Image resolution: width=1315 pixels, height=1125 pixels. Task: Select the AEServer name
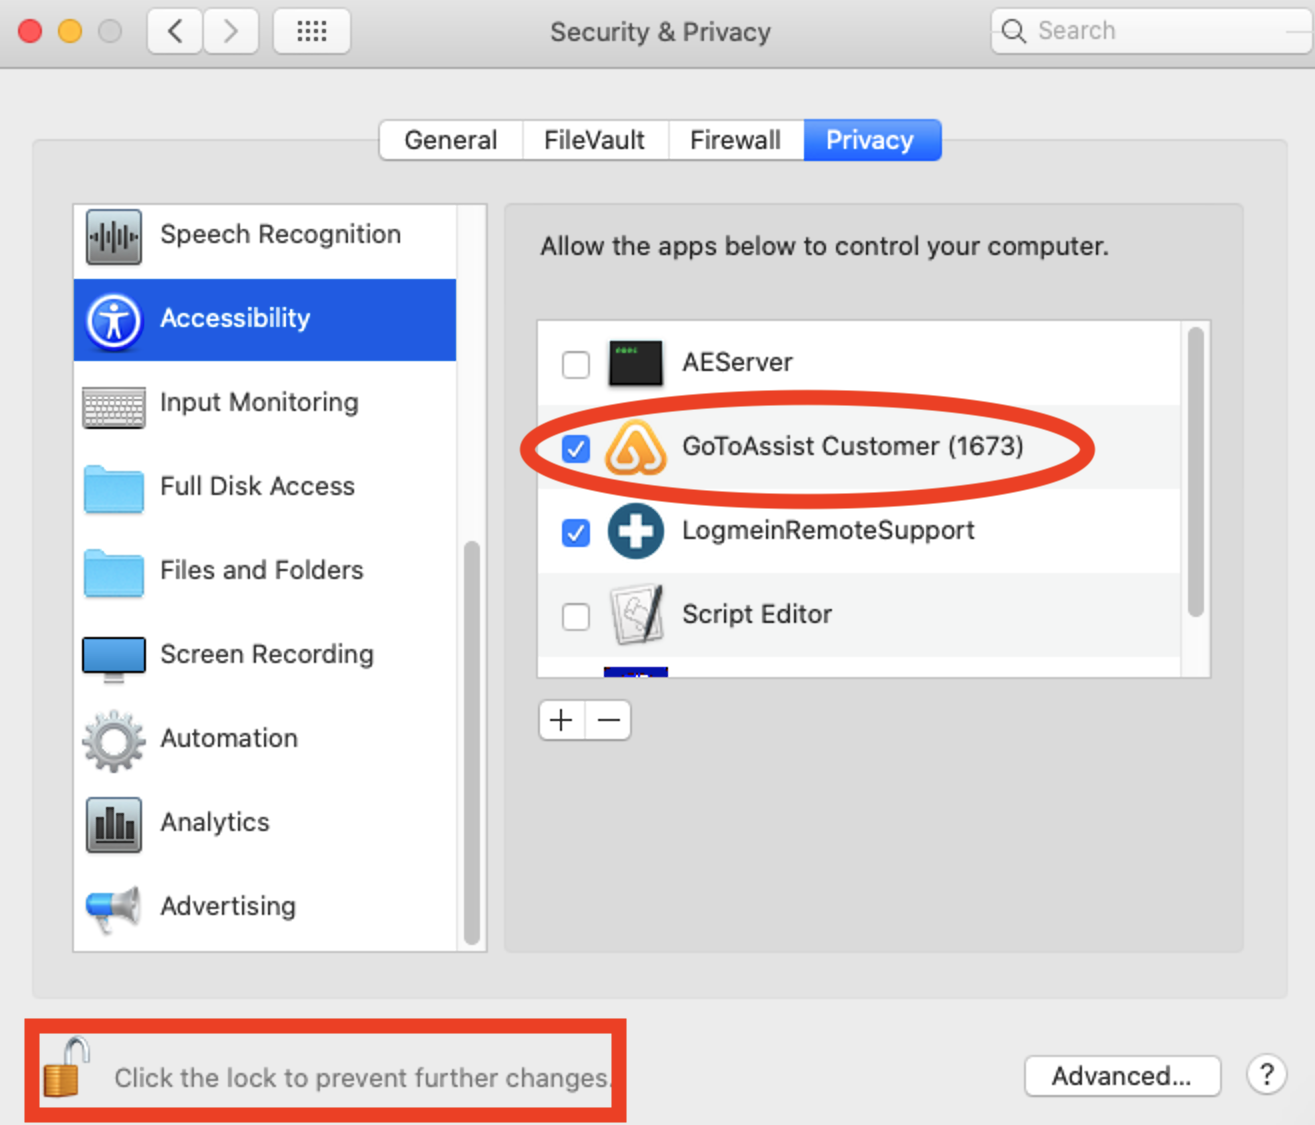[x=737, y=362]
